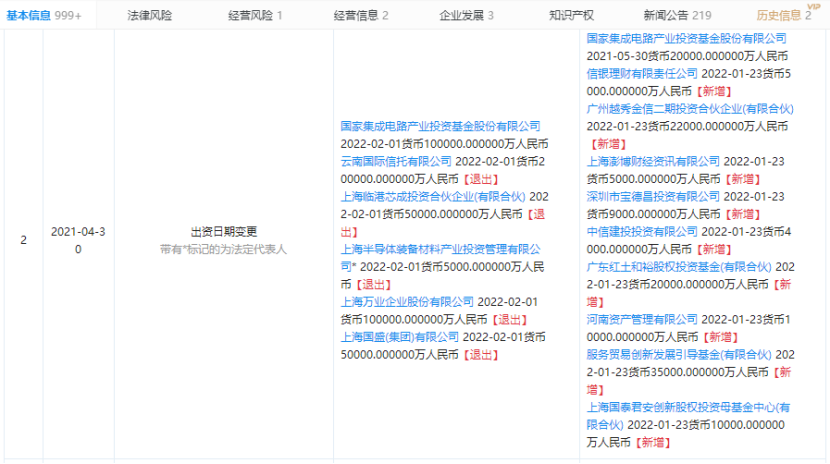The image size is (830, 464).
Task: Select row number 2 cell
Action: [x=23, y=240]
